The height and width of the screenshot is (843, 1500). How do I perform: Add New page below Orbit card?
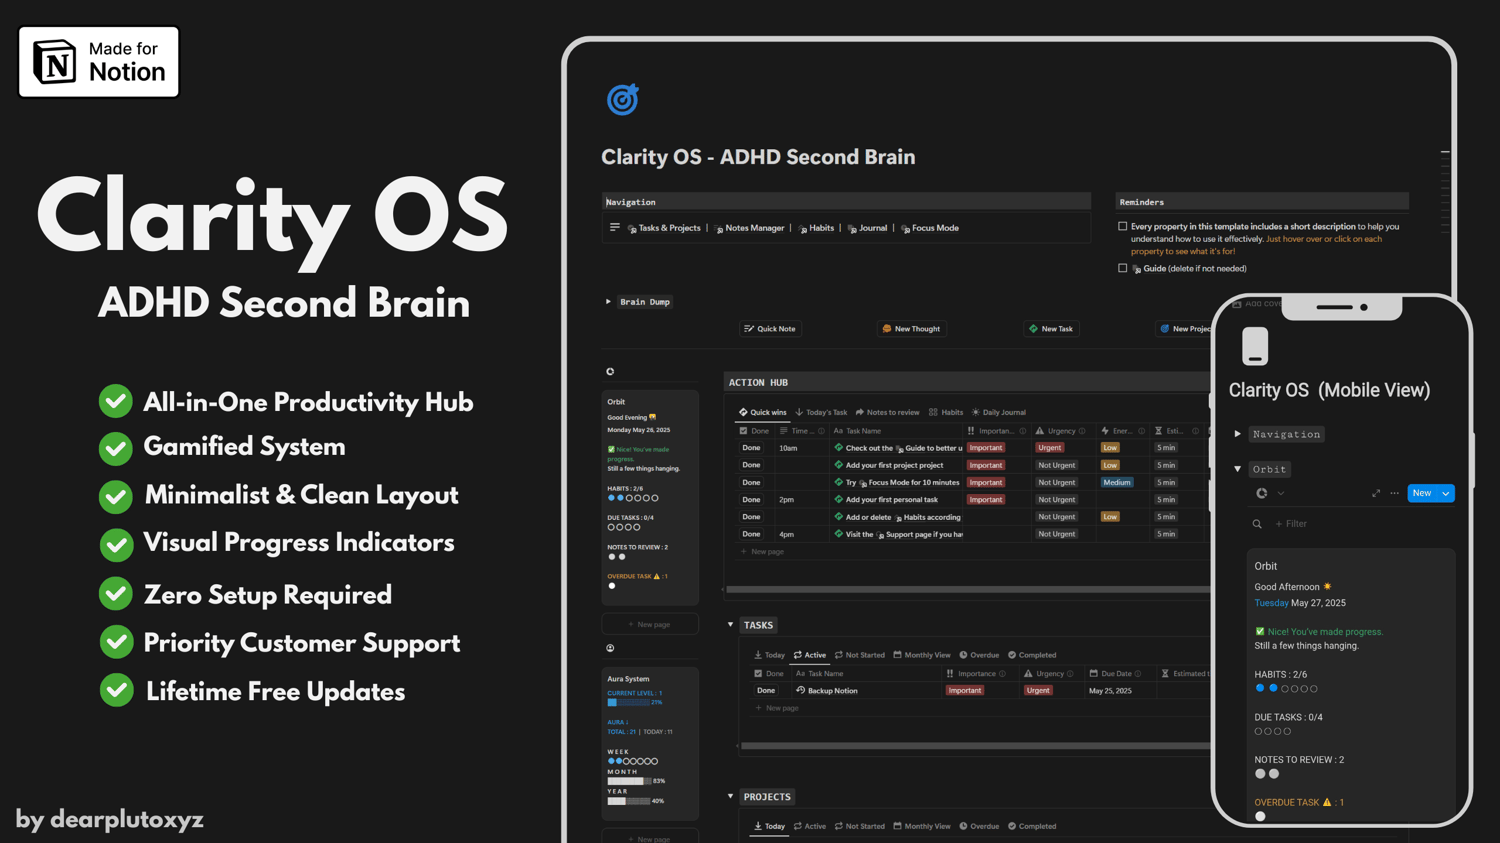[649, 624]
